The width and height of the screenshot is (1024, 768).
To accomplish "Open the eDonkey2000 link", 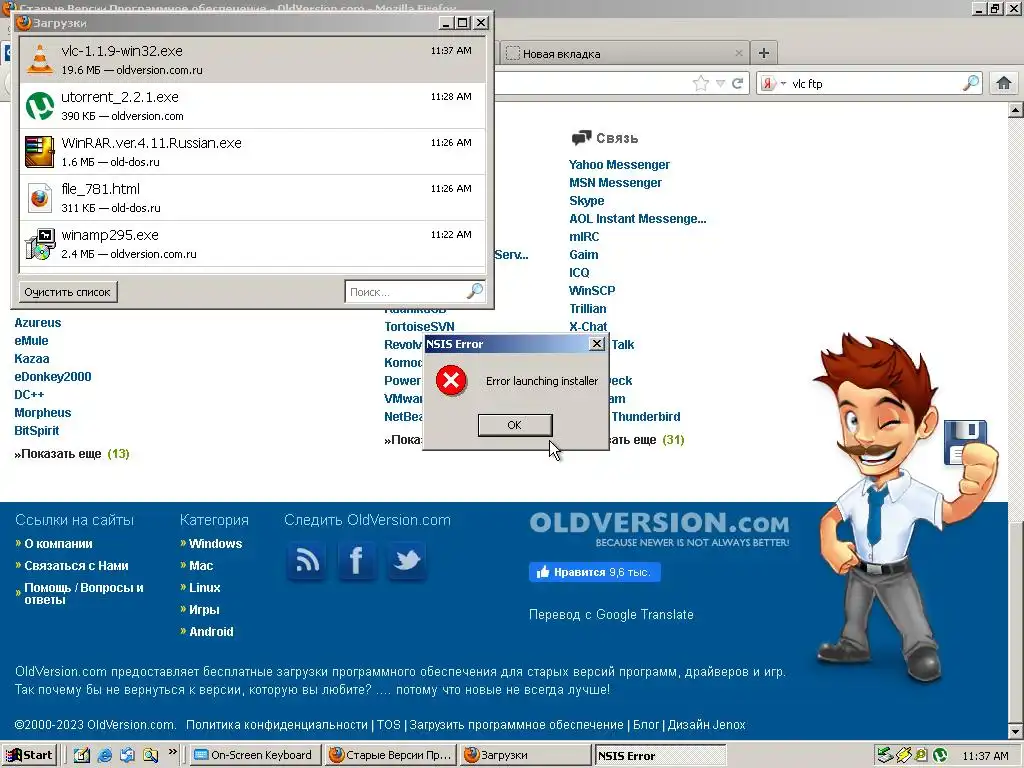I will 53,377.
